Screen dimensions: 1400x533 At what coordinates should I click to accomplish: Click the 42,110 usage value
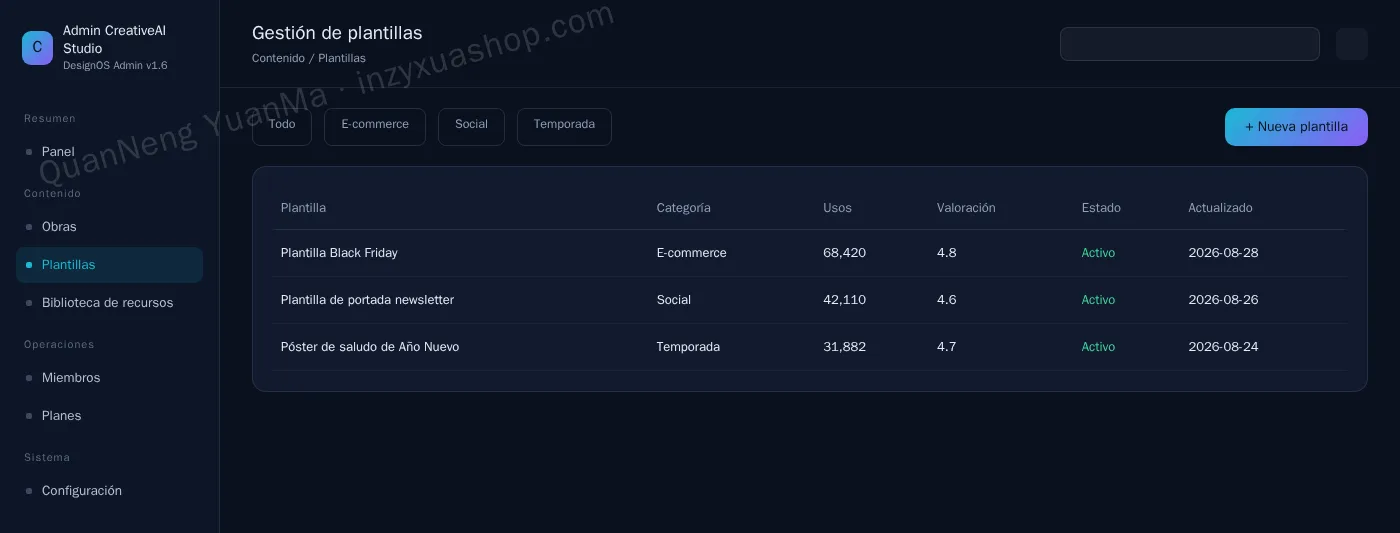(x=844, y=300)
